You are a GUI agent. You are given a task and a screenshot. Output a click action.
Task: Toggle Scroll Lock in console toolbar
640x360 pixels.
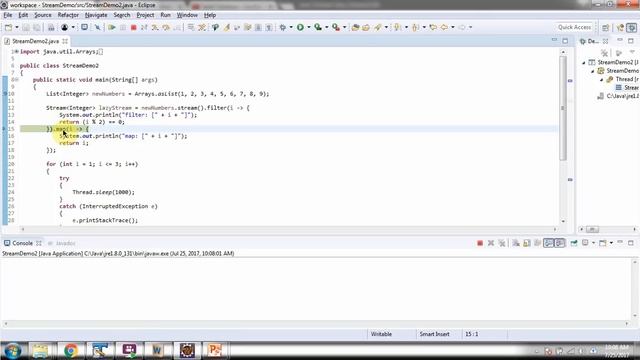[x=527, y=243]
